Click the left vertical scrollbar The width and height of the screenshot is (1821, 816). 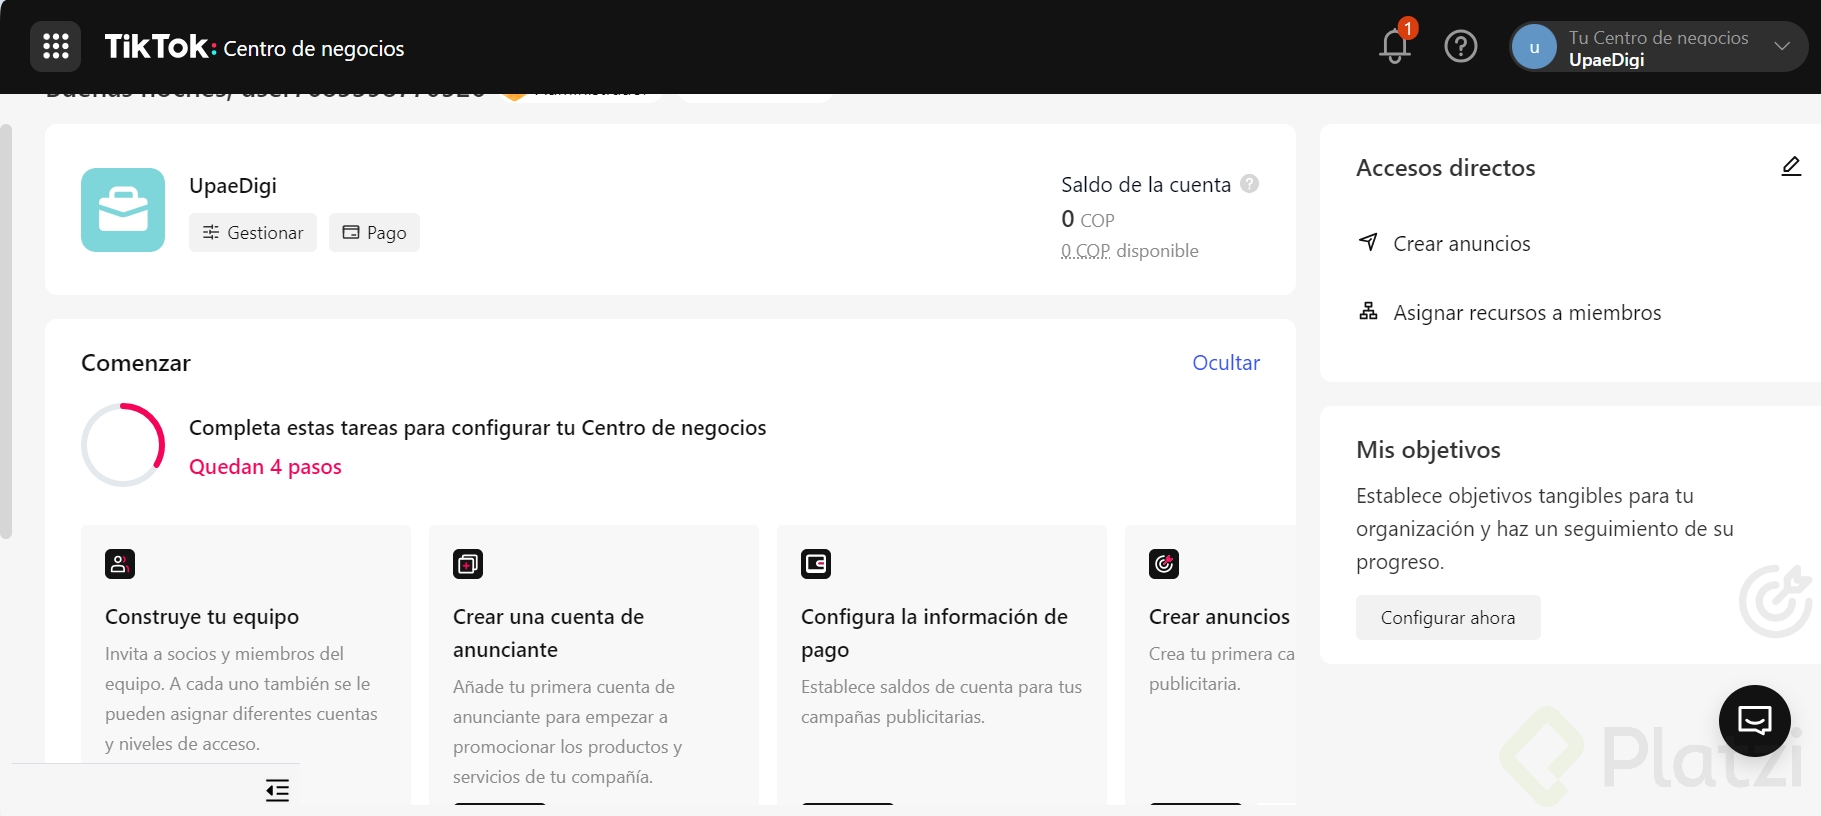(6, 332)
